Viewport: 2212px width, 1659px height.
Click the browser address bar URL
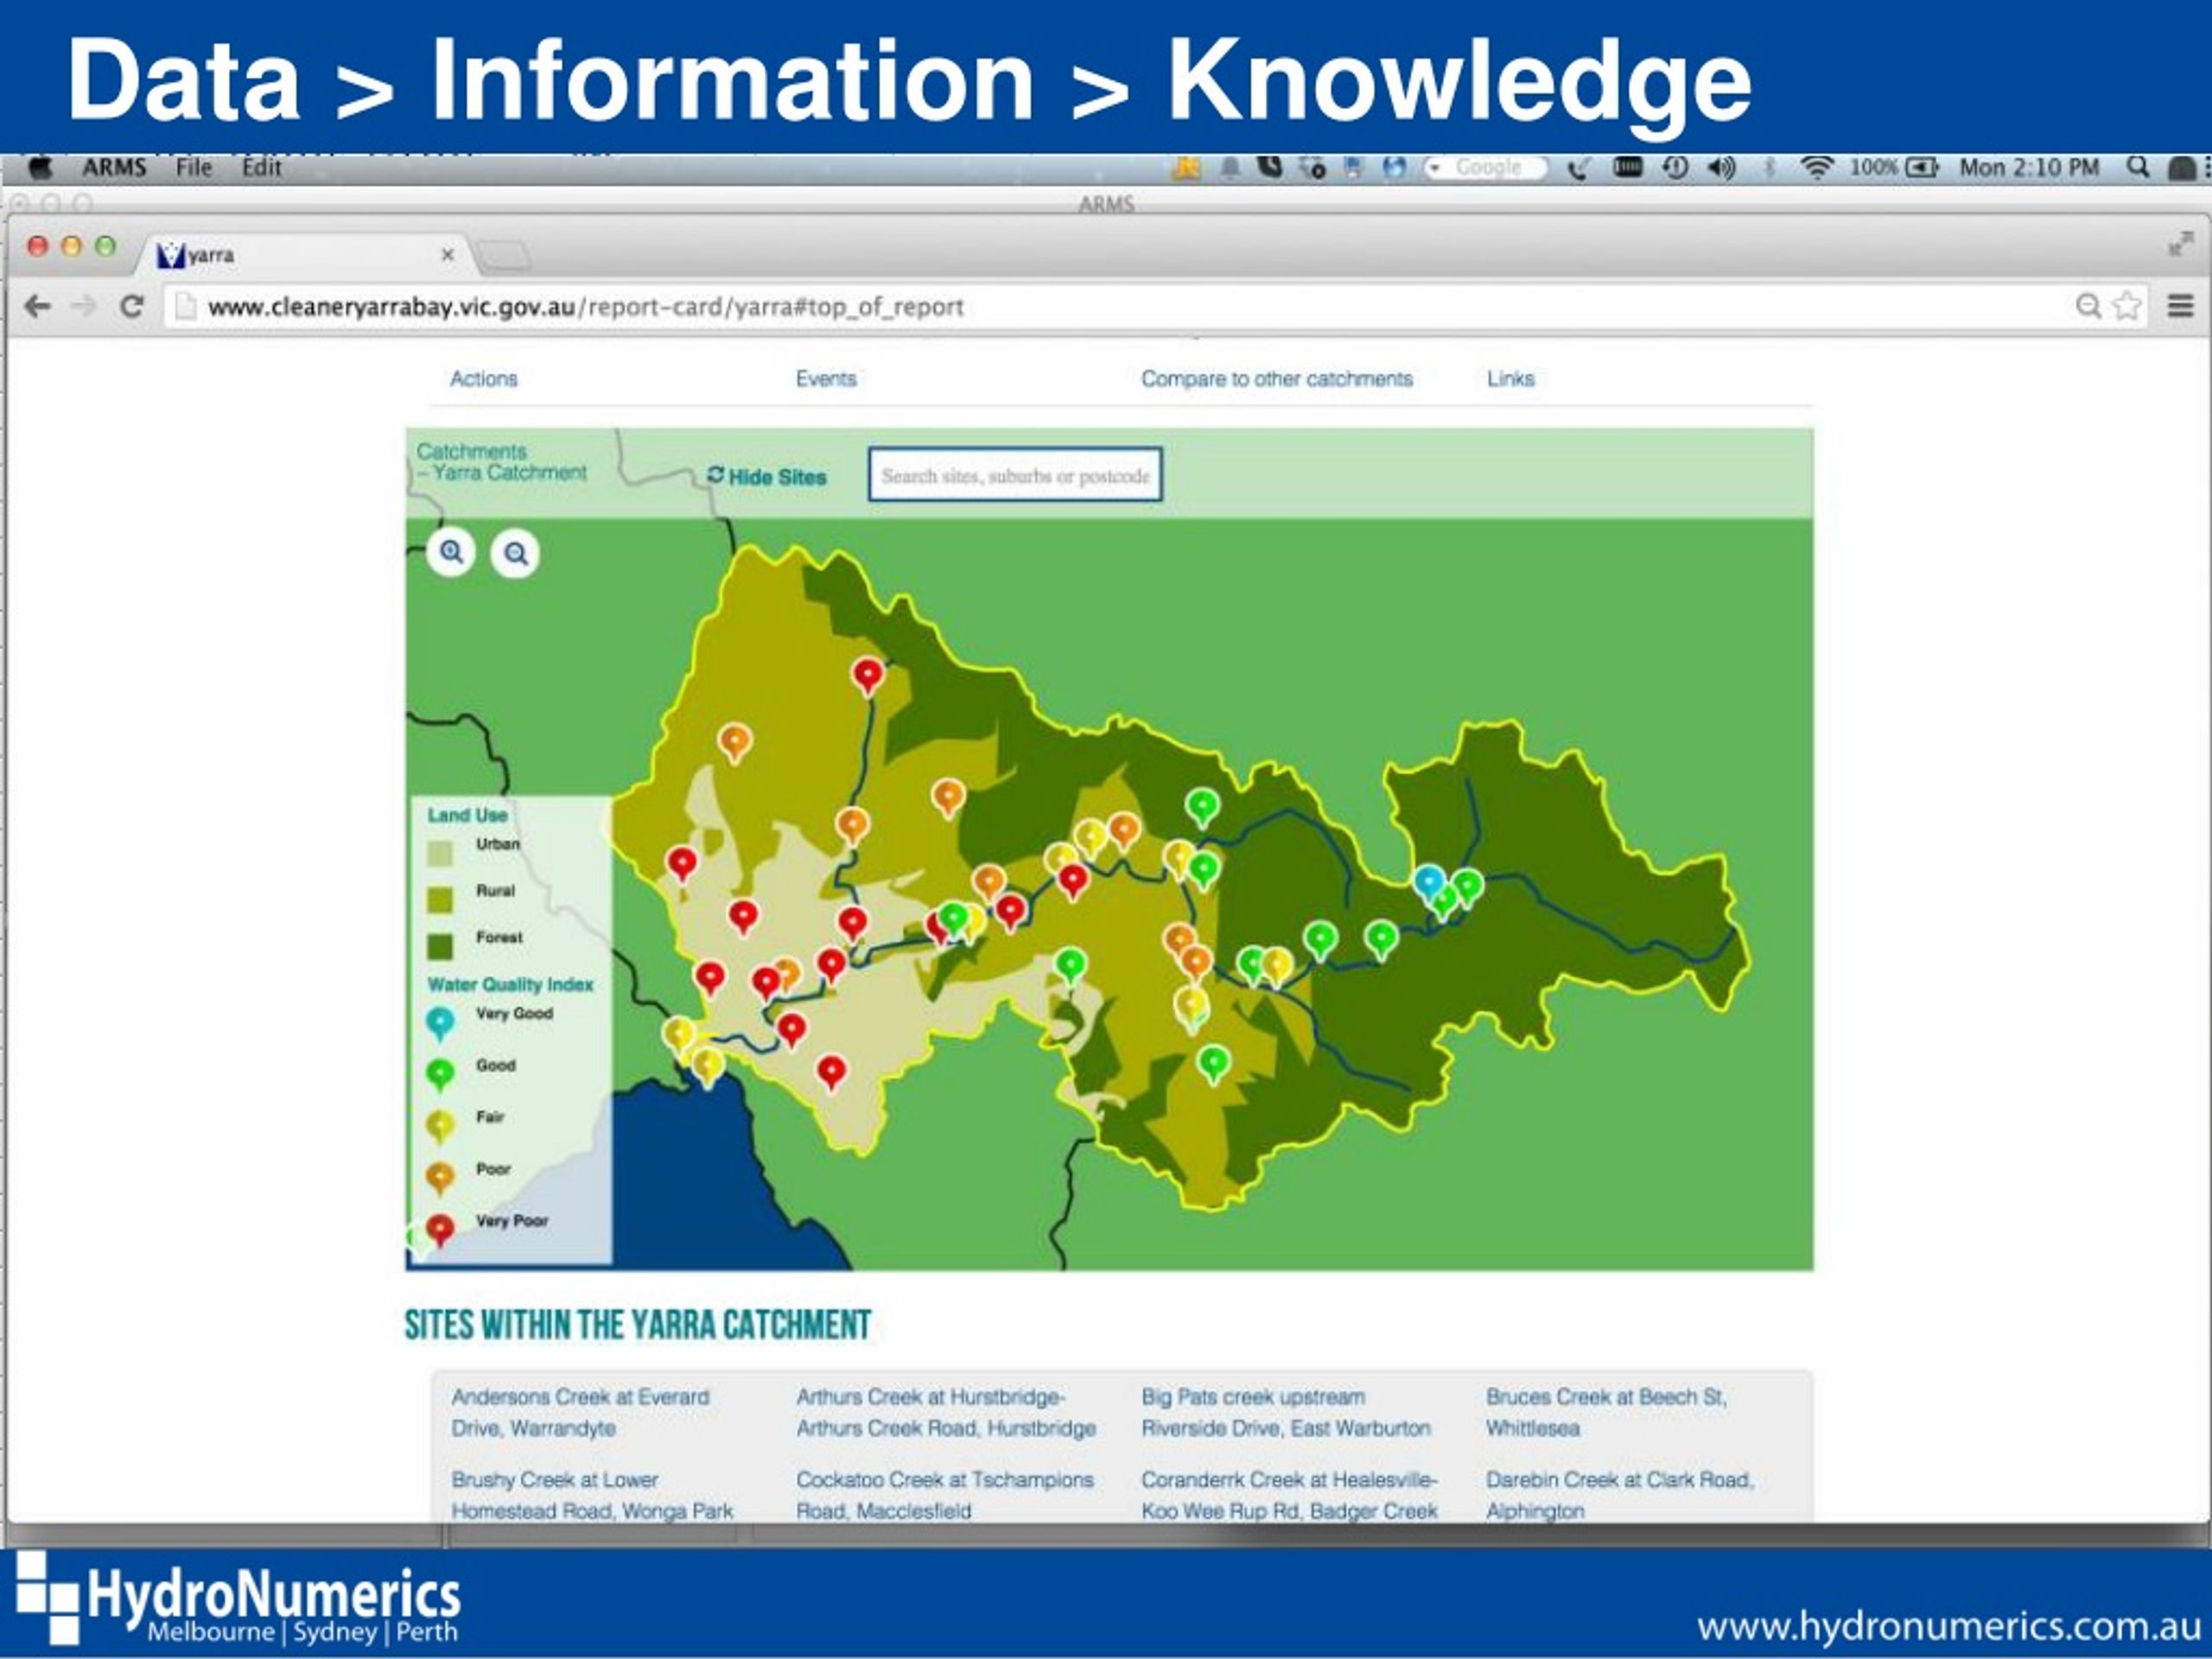[586, 307]
